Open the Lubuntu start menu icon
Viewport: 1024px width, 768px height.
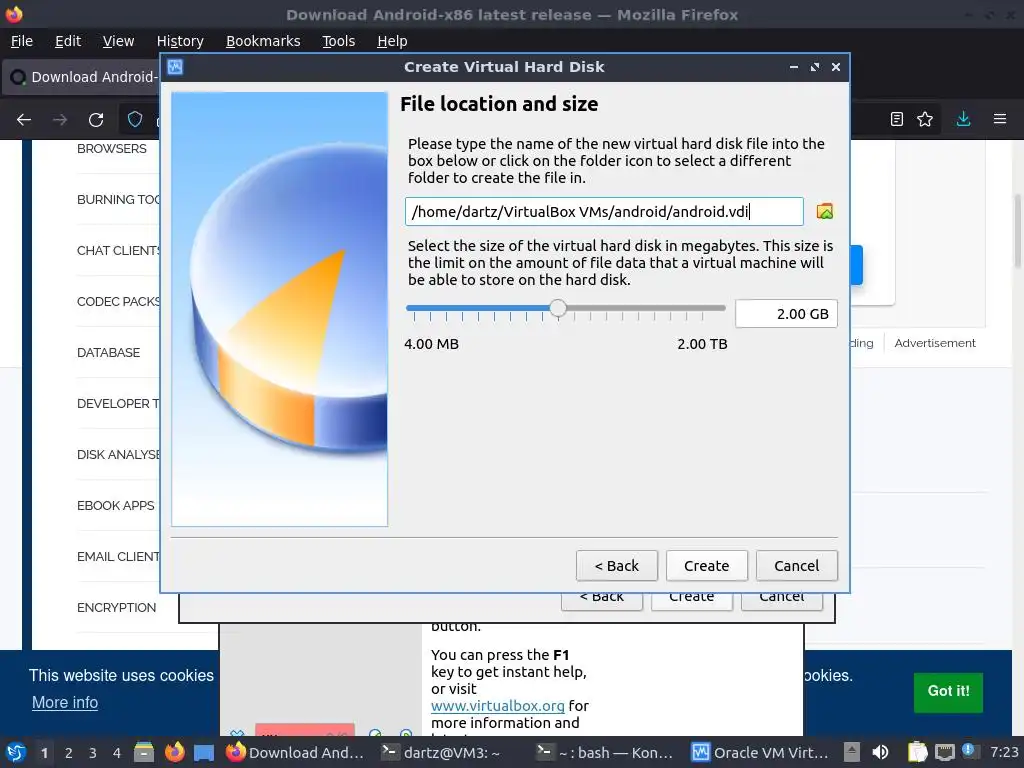pyautogui.click(x=16, y=752)
